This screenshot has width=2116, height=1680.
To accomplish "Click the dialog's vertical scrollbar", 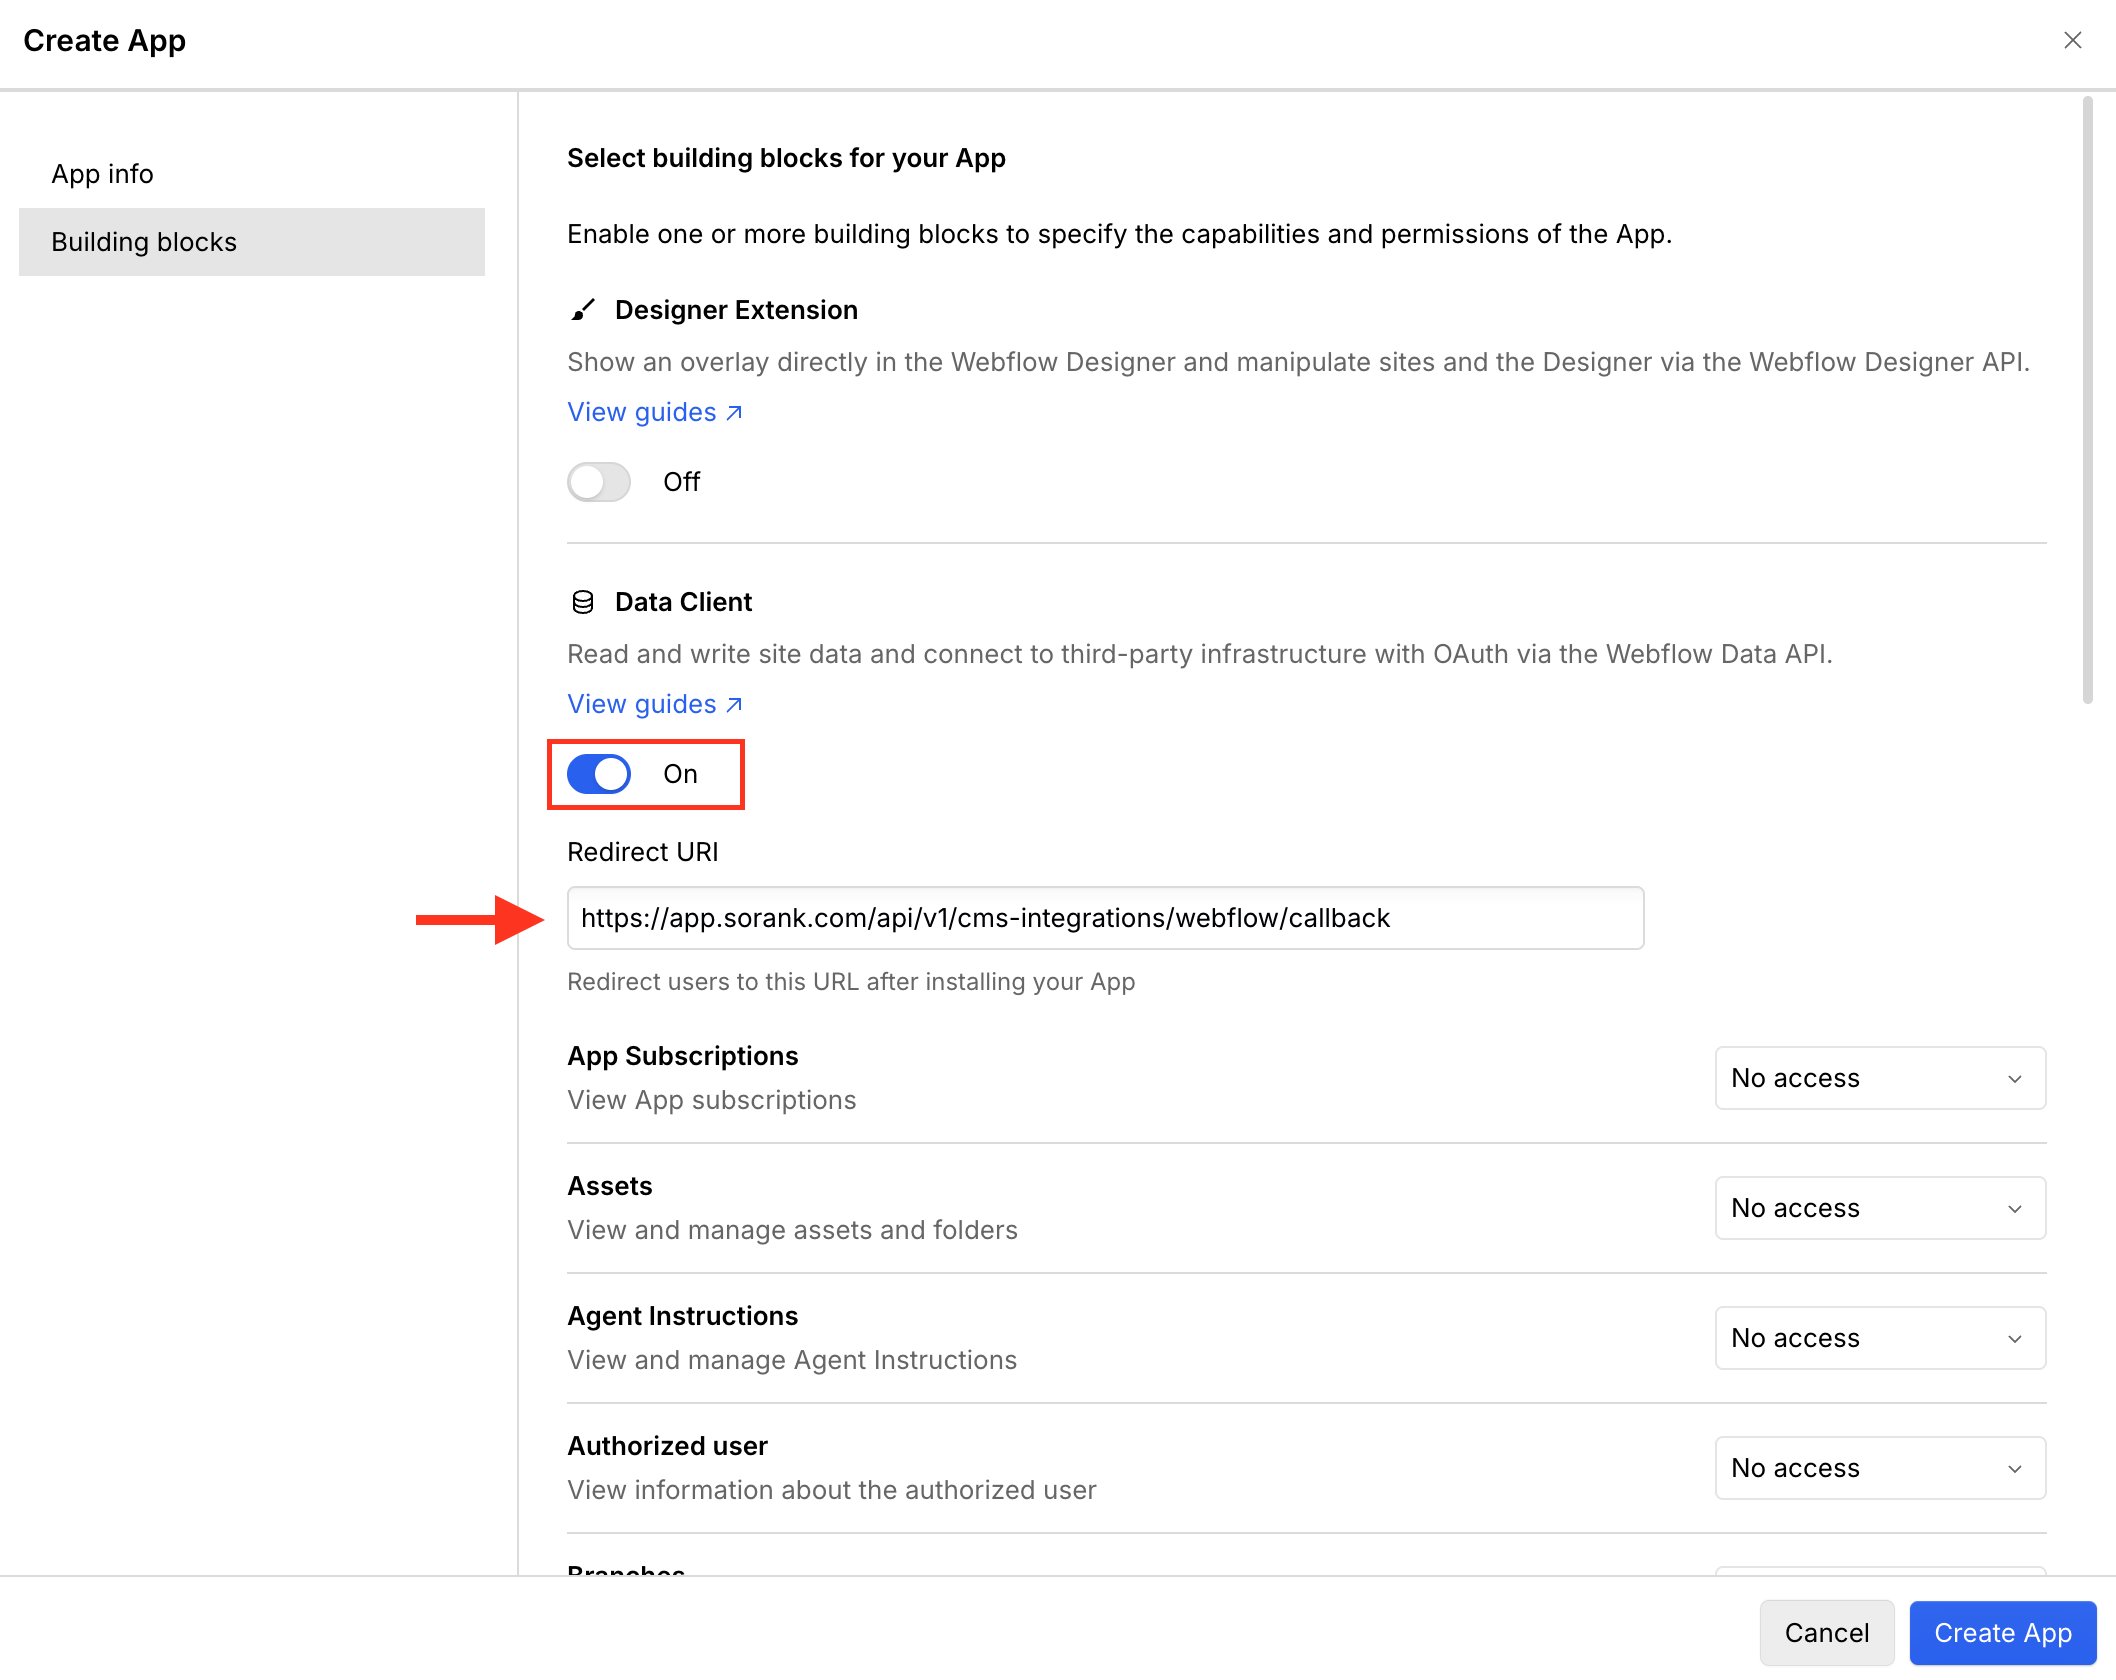I will pyautogui.click(x=2088, y=400).
